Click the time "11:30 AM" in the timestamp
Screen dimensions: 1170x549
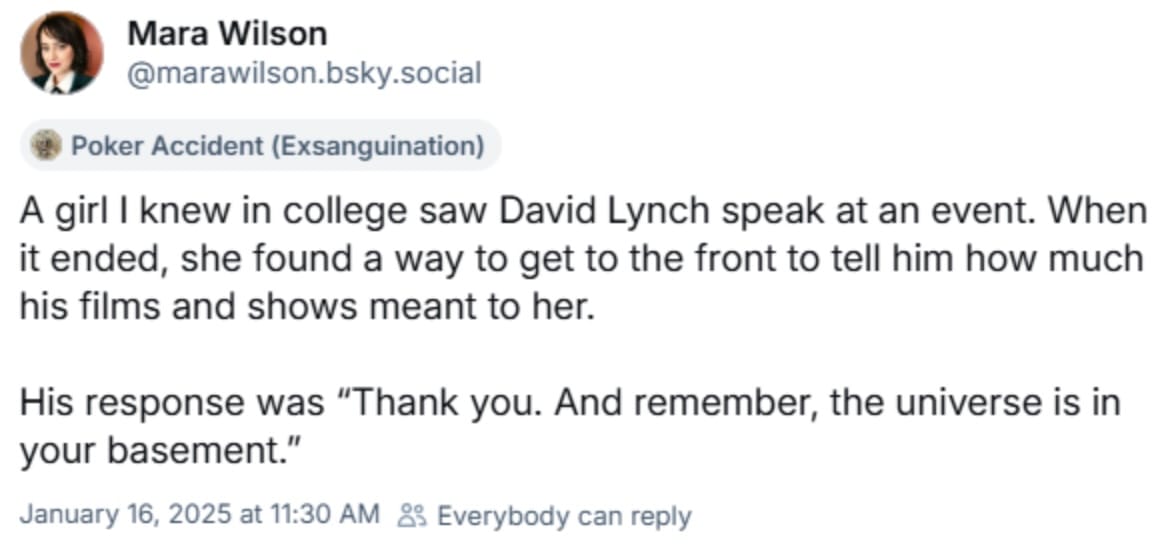click(x=325, y=516)
